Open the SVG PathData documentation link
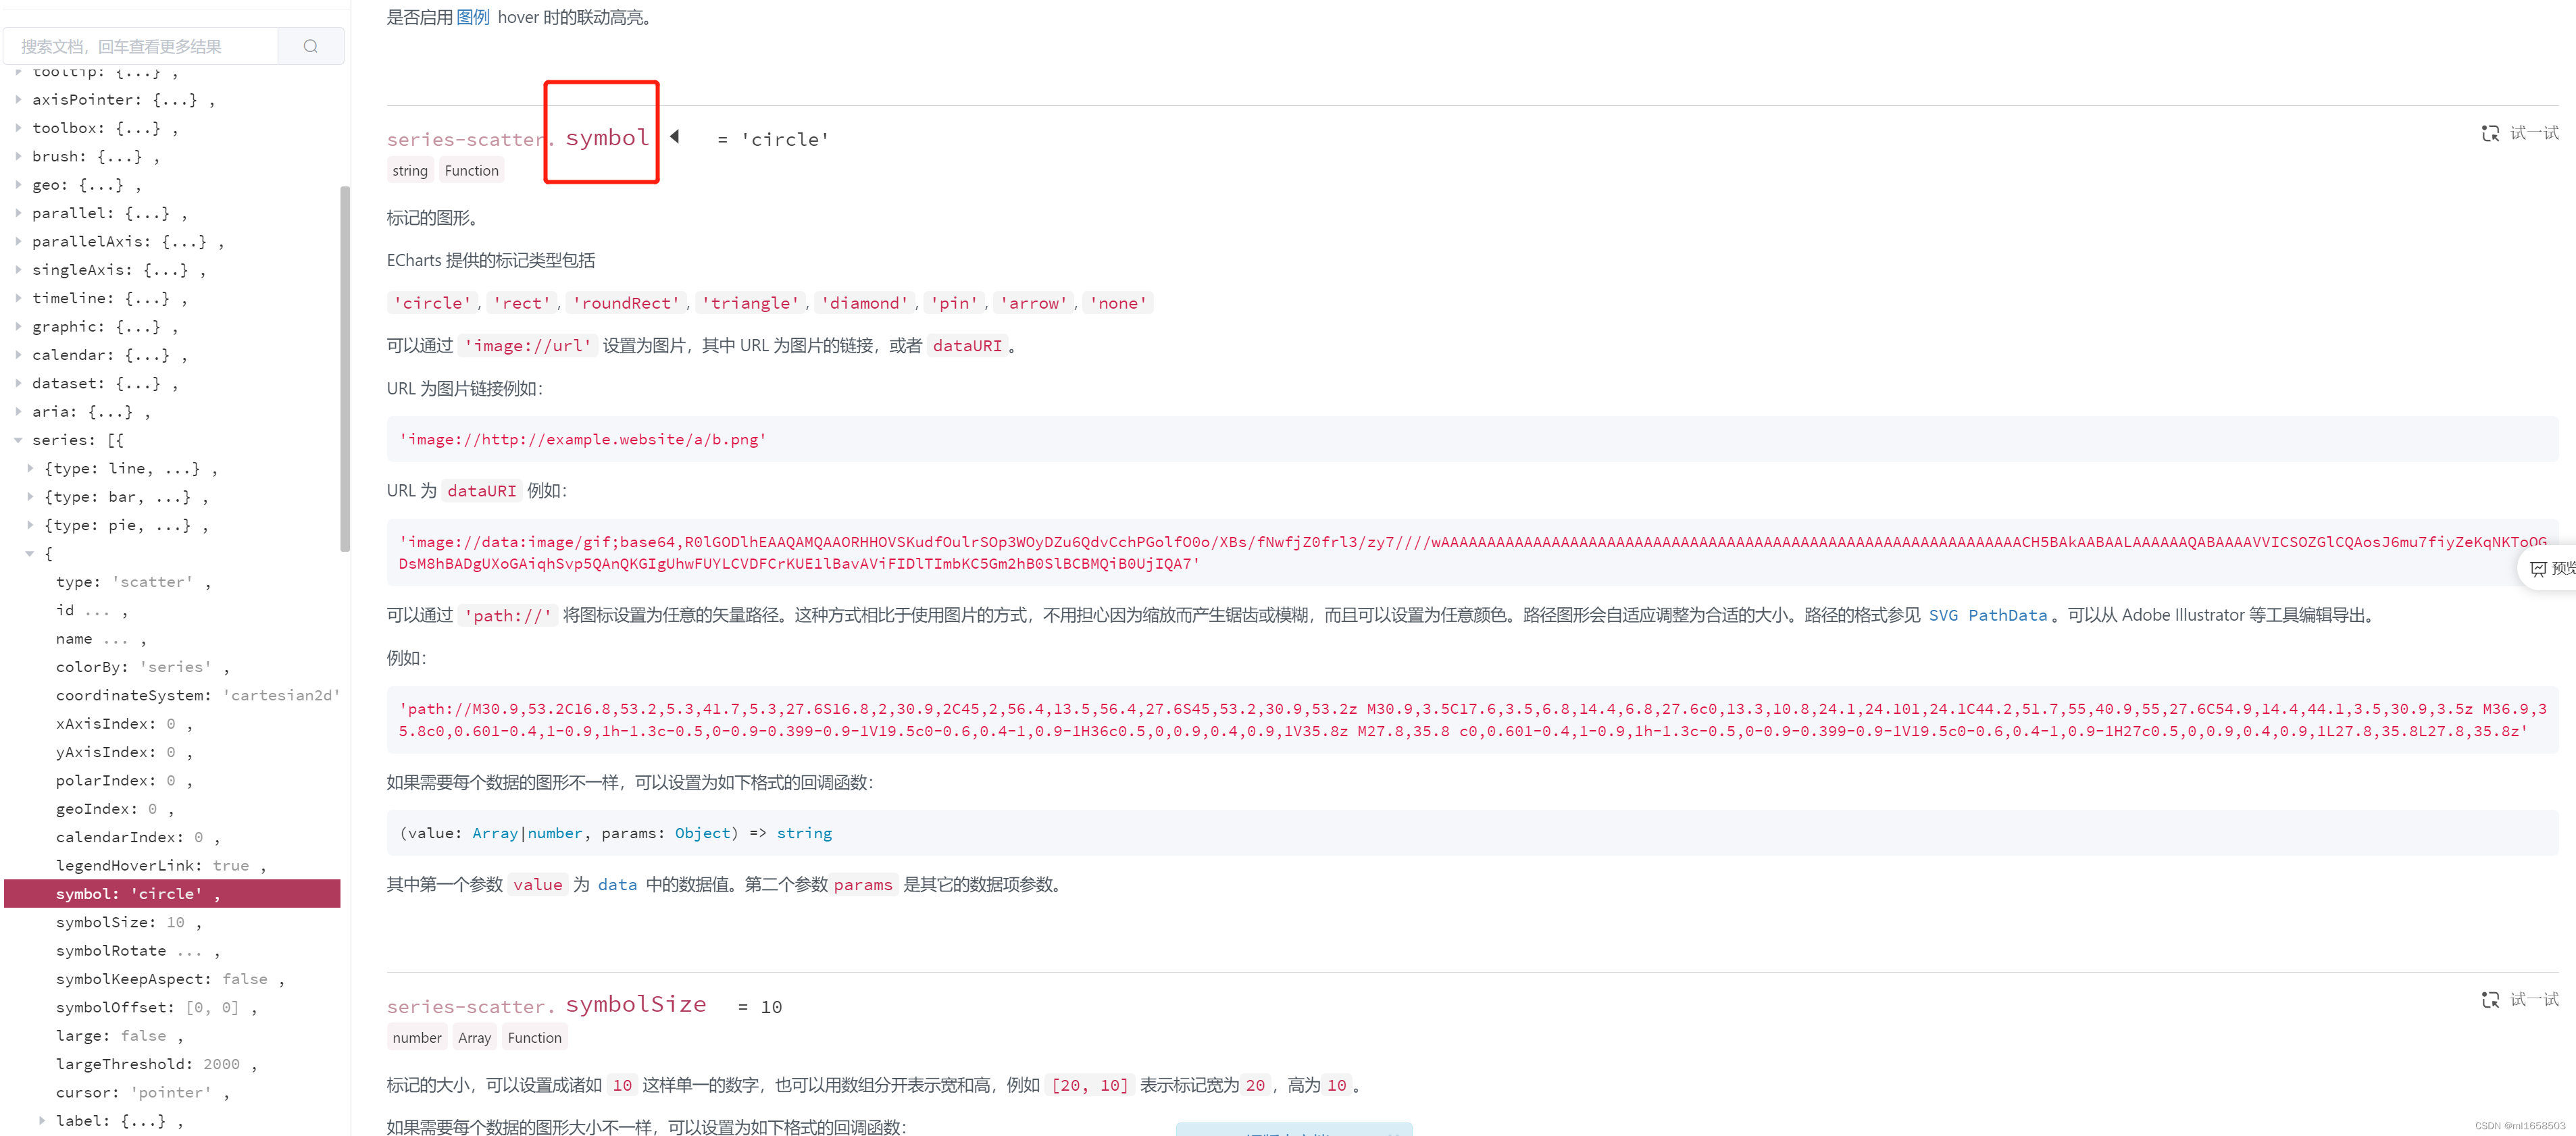2576x1136 pixels. point(1988,615)
